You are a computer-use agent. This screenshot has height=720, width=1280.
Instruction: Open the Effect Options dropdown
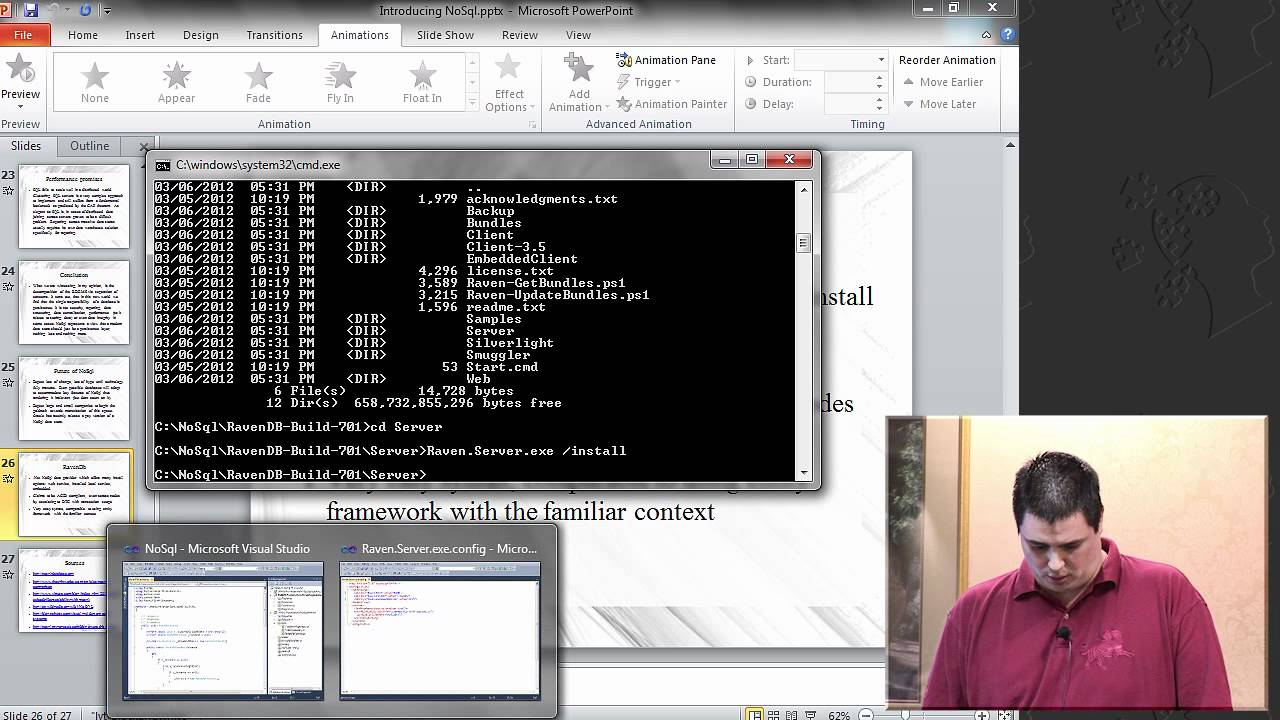click(x=509, y=83)
